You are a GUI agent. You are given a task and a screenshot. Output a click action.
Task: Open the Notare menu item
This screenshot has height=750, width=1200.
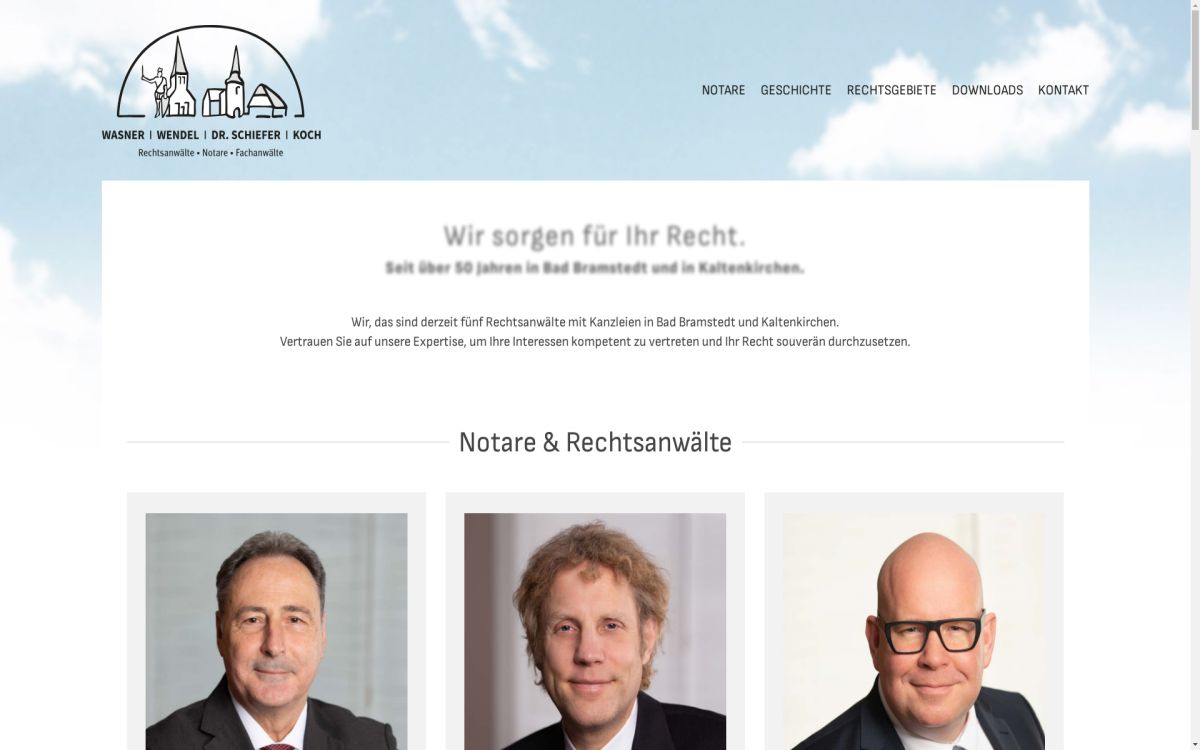click(x=723, y=90)
